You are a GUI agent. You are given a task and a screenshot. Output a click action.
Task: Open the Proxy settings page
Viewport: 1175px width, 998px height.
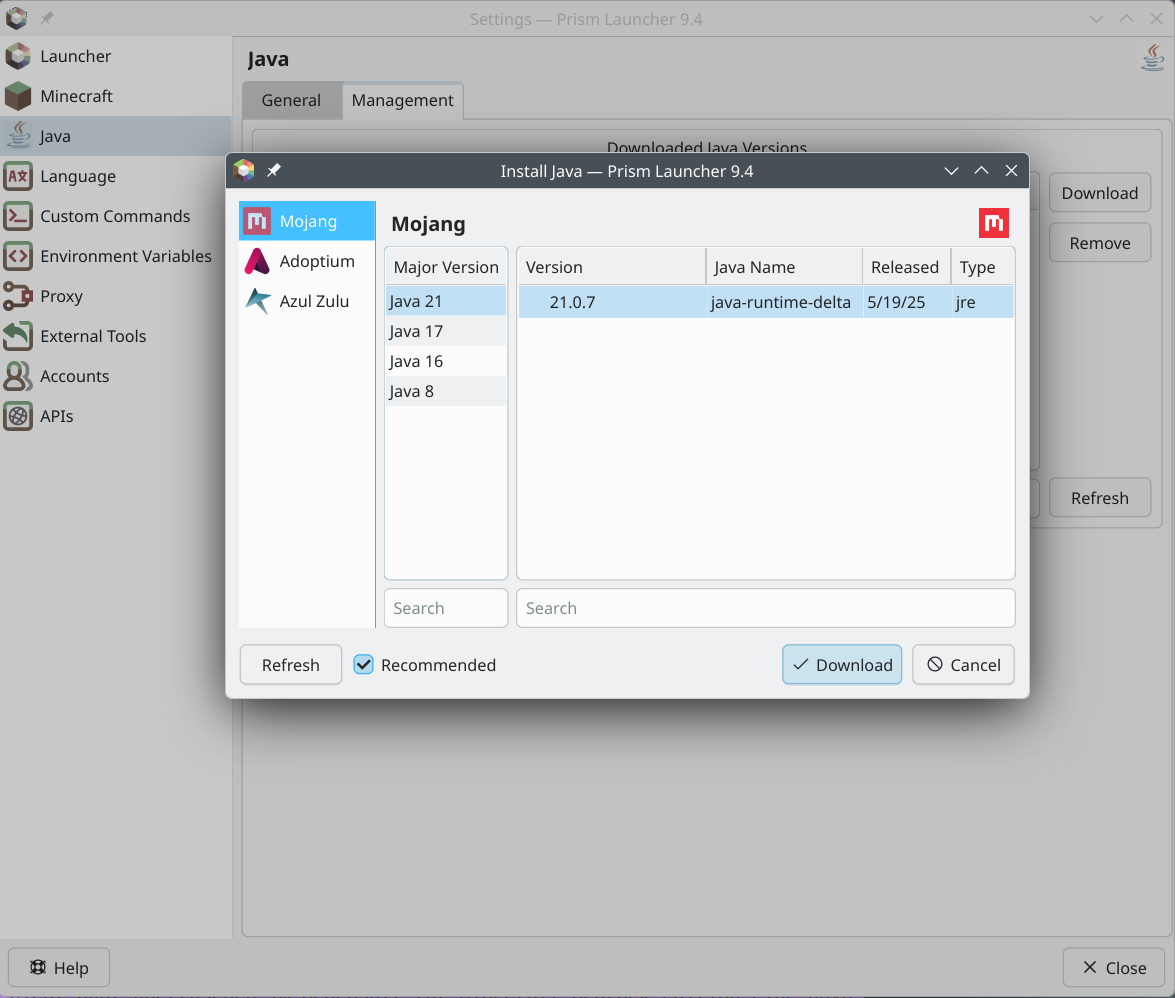point(61,296)
